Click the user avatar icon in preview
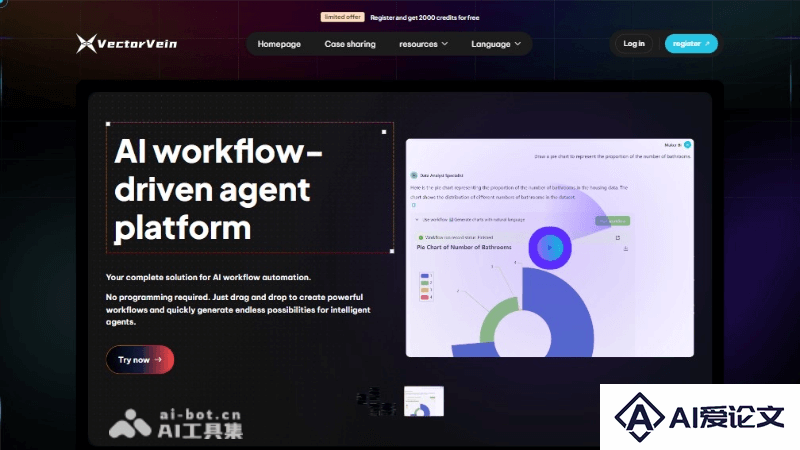Image resolution: width=800 pixels, height=450 pixels. 687,145
